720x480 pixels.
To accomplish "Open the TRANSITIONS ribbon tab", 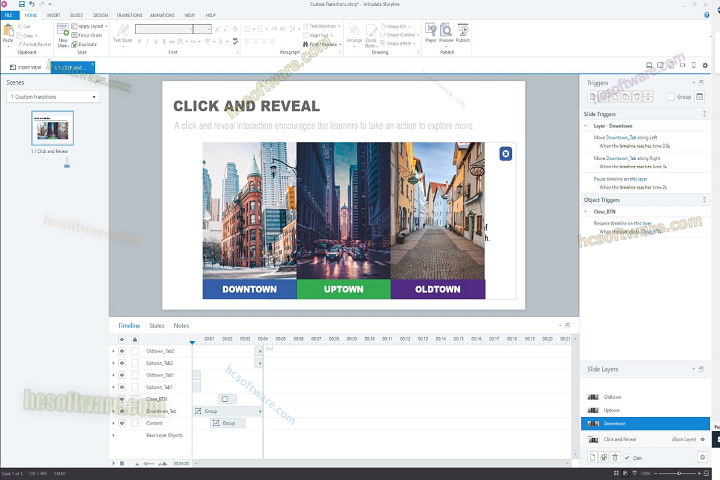I will (x=129, y=15).
